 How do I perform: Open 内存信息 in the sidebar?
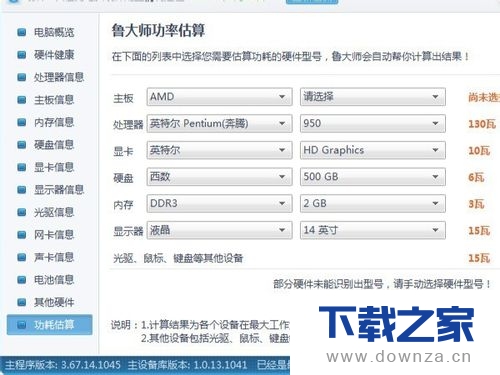(54, 122)
